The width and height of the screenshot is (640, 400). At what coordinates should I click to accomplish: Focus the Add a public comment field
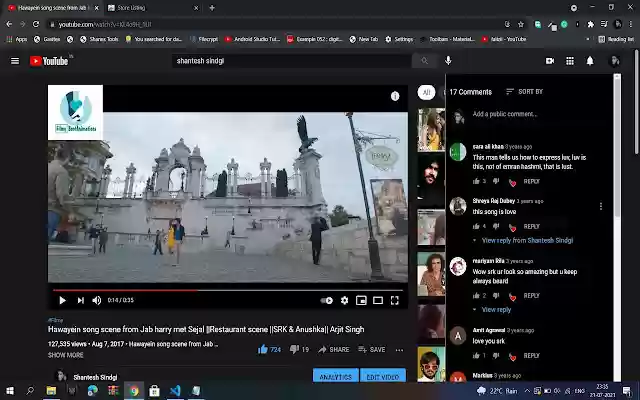tap(543, 114)
